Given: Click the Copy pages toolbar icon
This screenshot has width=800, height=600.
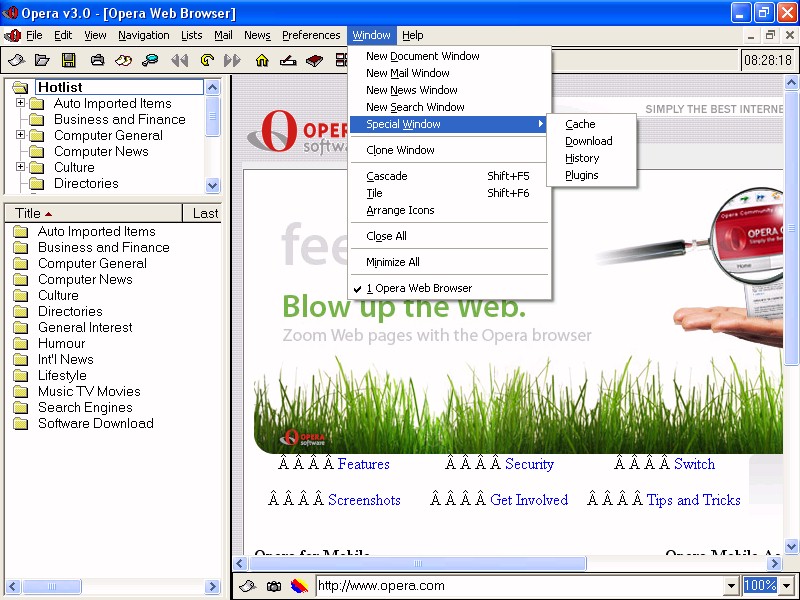Looking at the screenshot, I should pos(123,60).
